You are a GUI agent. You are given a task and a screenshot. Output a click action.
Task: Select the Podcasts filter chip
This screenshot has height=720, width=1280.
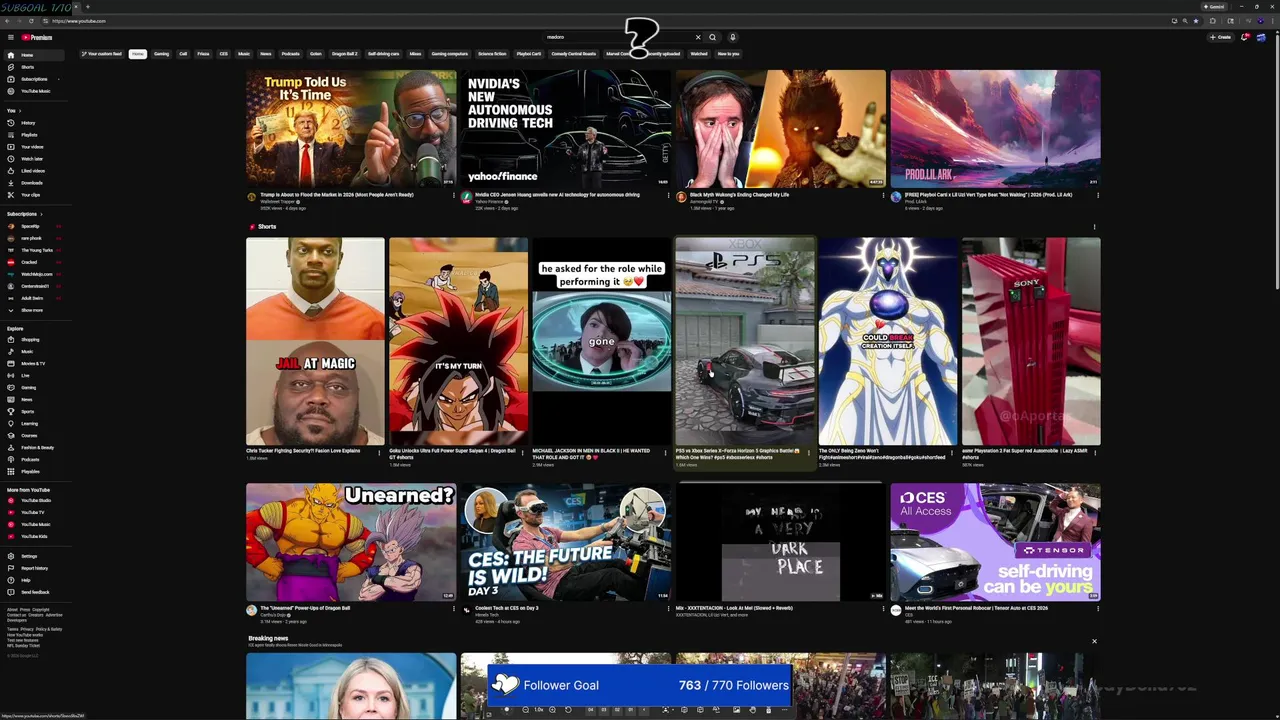[x=291, y=54]
